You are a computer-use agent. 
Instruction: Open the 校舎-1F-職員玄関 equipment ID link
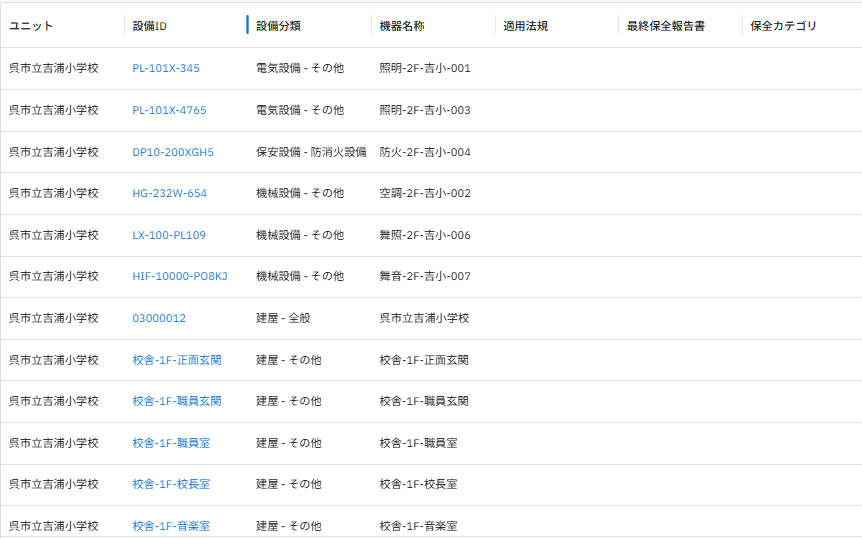(176, 401)
